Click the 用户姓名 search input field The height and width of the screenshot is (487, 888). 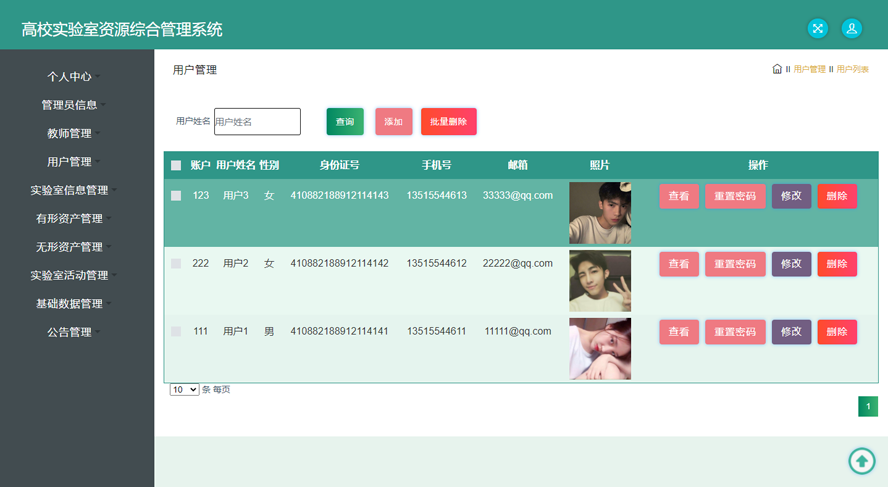tap(257, 122)
